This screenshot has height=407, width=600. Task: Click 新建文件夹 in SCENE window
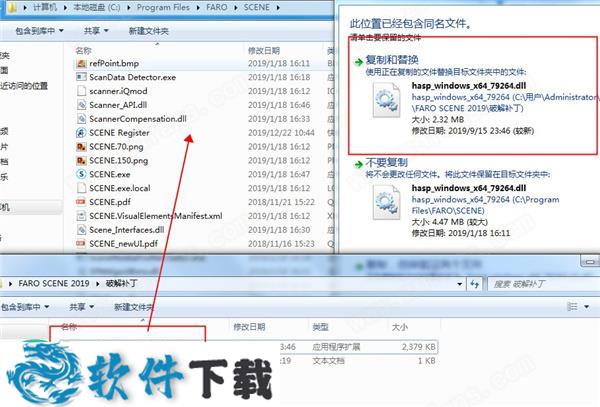148,31
